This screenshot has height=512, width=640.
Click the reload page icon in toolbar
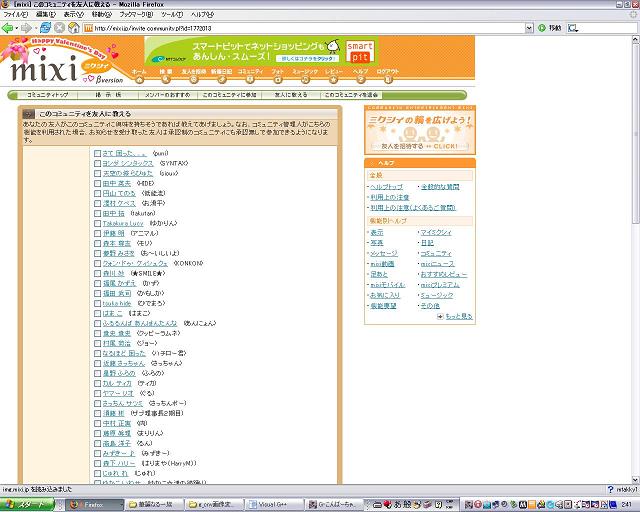(46, 28)
